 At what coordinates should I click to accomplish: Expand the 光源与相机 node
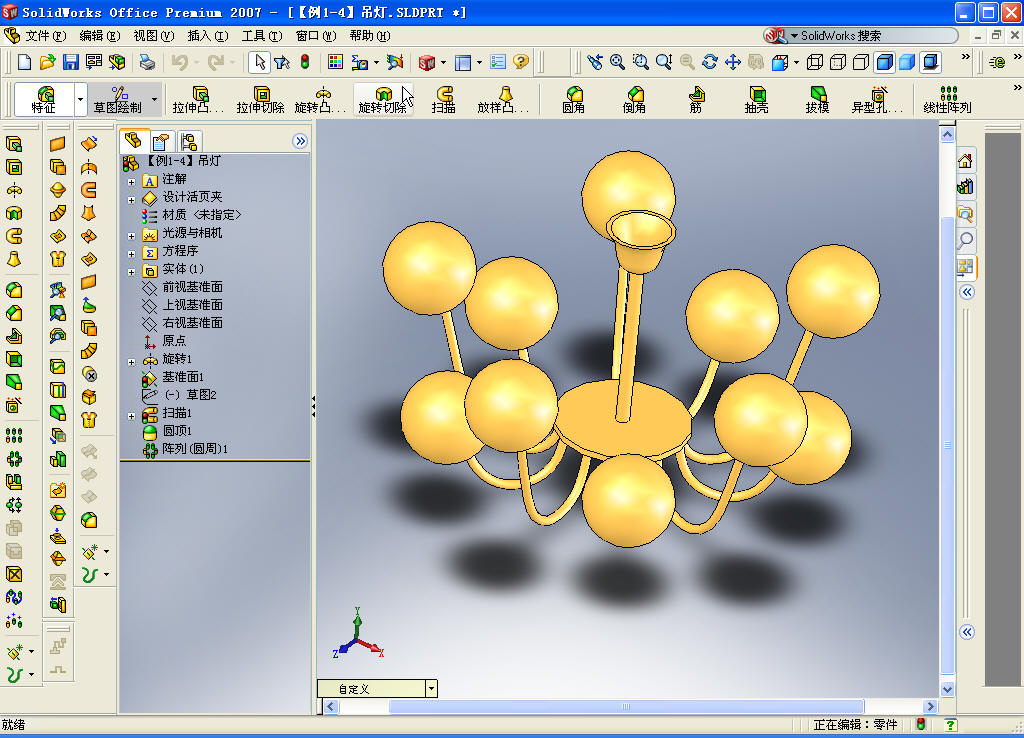point(131,236)
